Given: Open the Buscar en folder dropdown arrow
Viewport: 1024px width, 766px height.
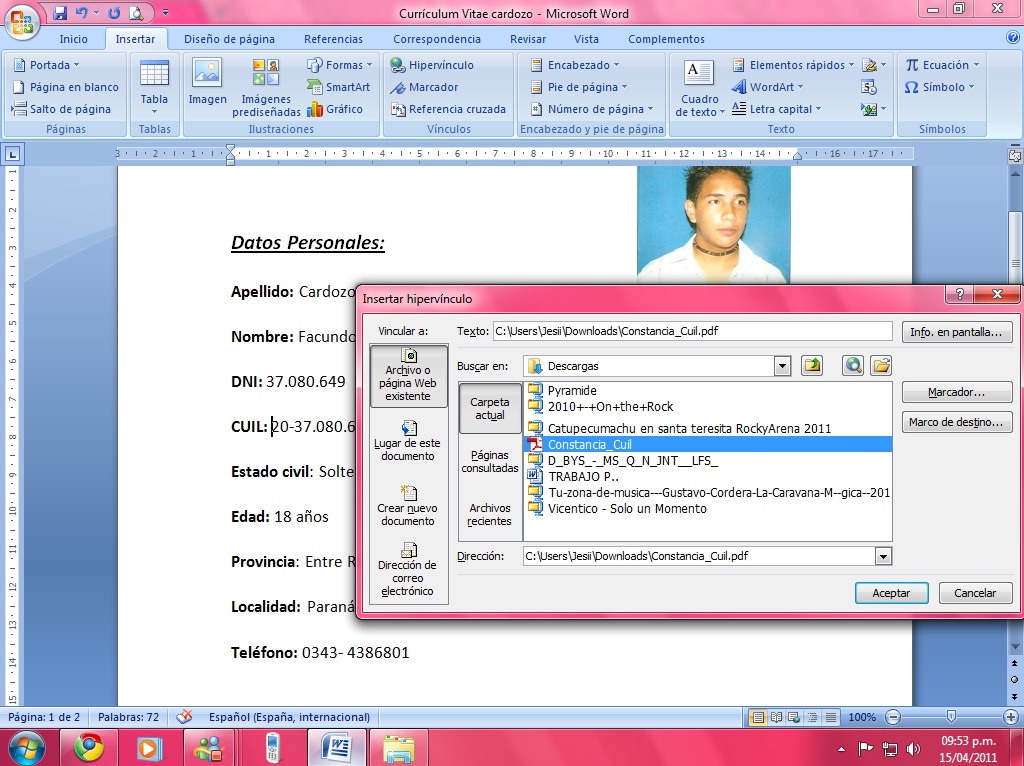Looking at the screenshot, I should tap(782, 366).
